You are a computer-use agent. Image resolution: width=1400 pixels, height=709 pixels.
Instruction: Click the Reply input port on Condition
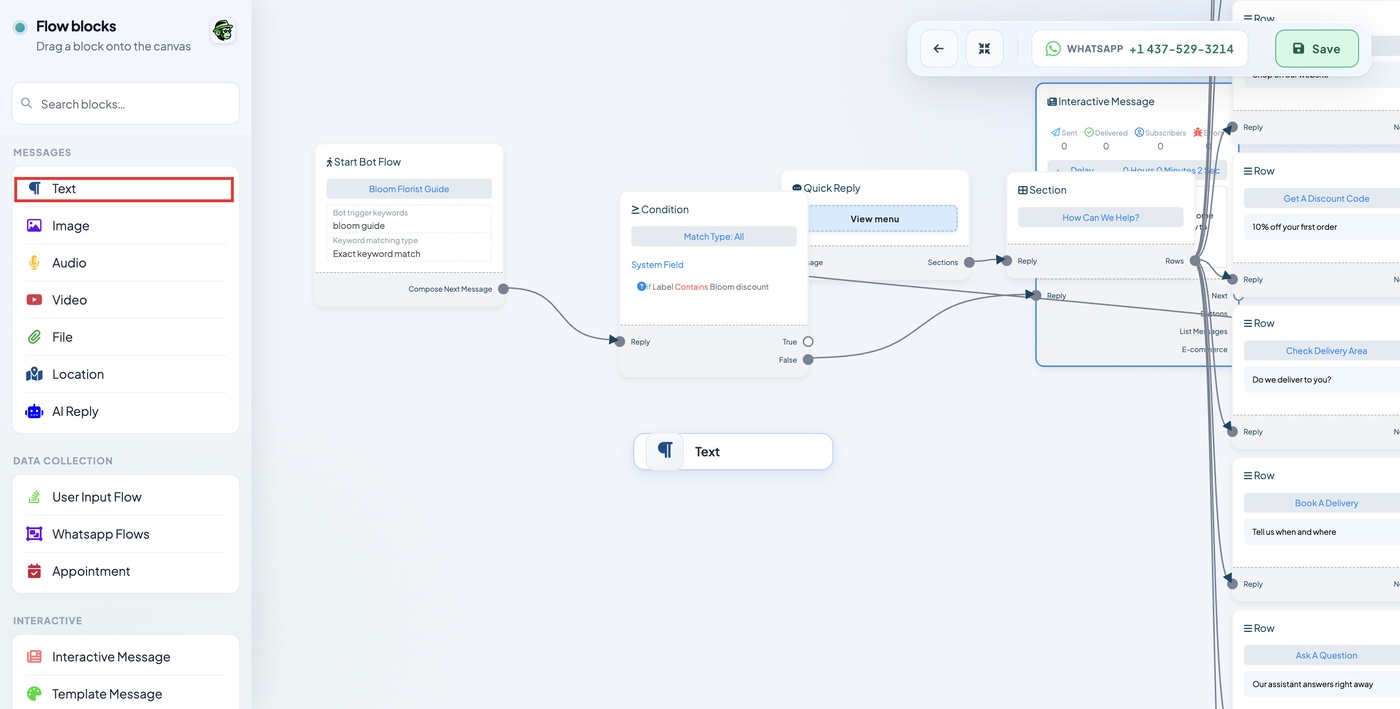click(x=620, y=342)
